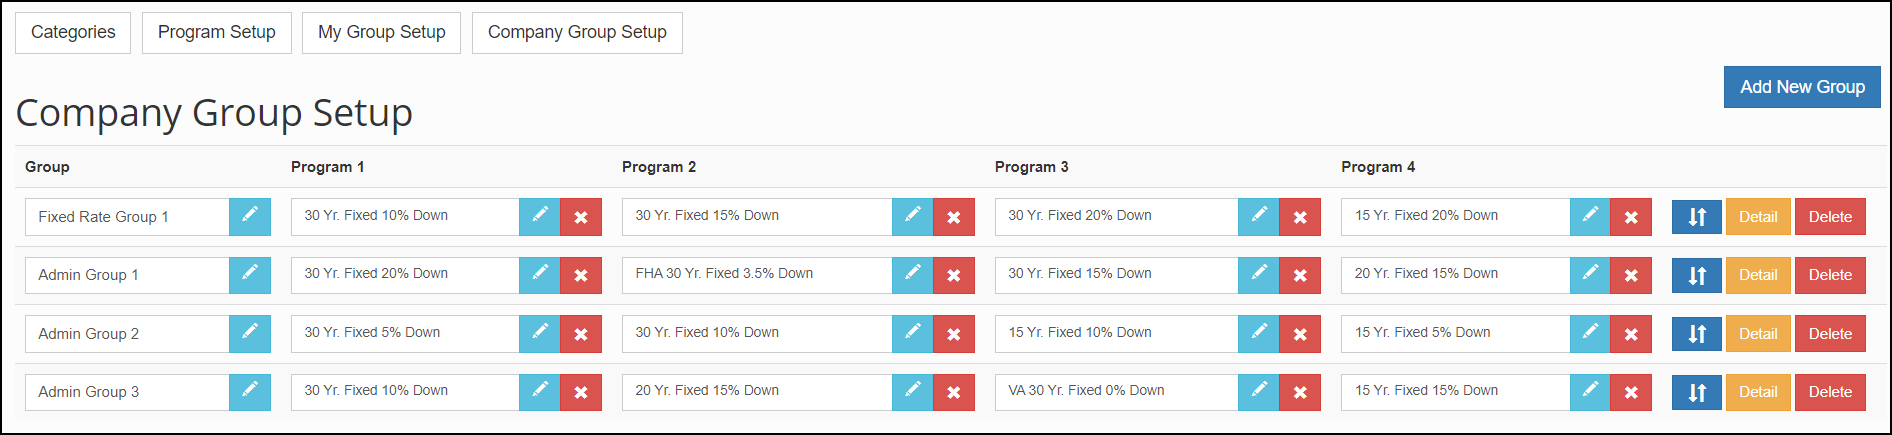Remove 30 Yr. Fixed 5% Down program
The height and width of the screenshot is (435, 1892).
pyautogui.click(x=581, y=334)
